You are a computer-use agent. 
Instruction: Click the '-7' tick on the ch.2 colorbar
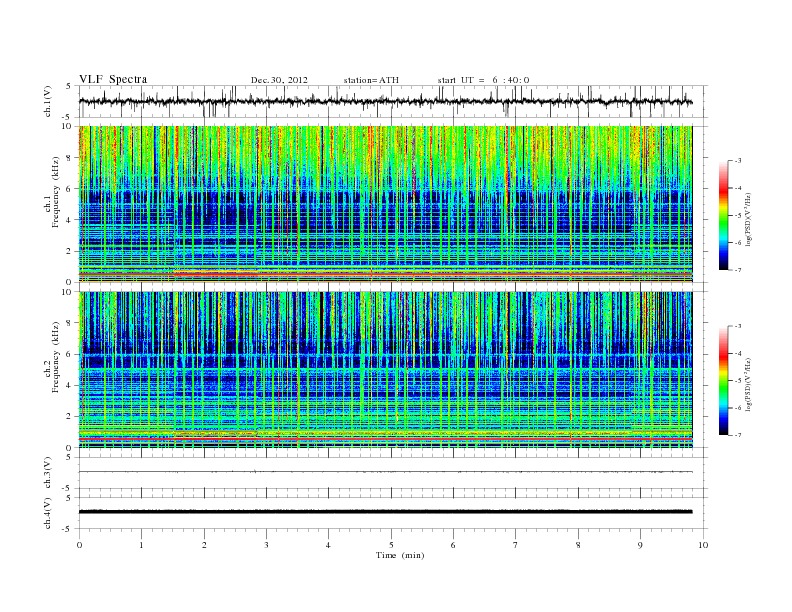tap(738, 435)
